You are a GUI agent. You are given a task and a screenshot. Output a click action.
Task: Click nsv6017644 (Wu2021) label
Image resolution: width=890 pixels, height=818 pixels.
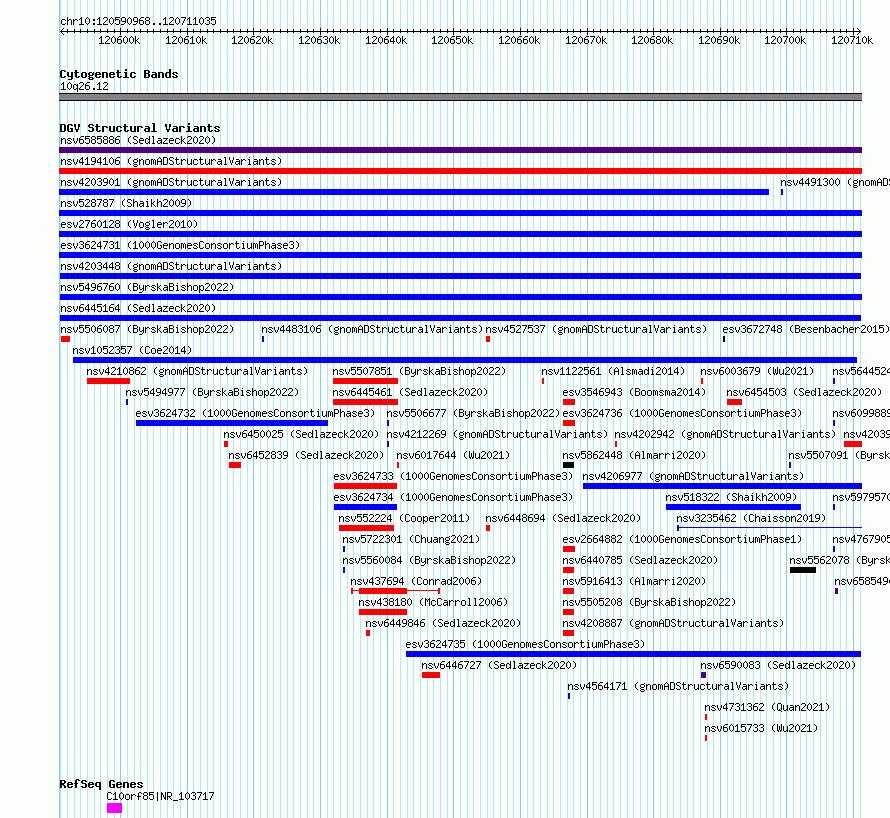tap(453, 455)
